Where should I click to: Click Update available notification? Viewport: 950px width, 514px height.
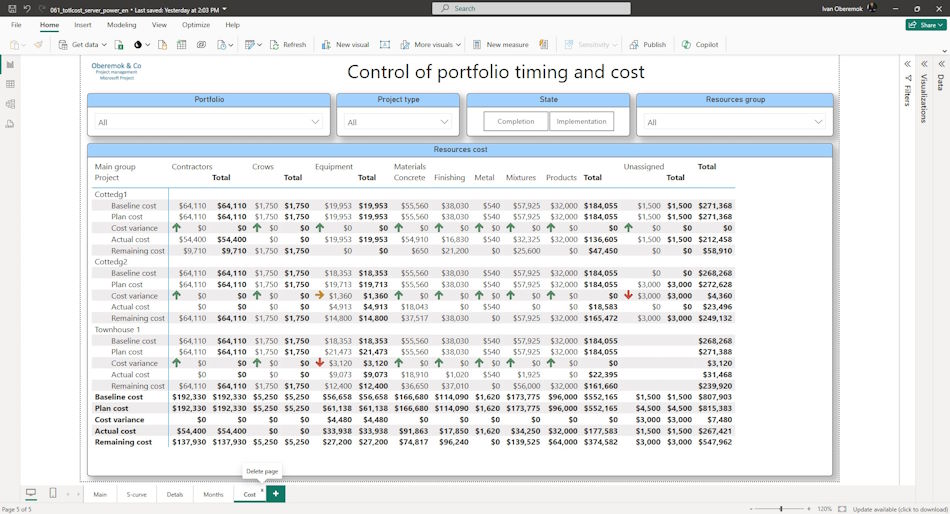(899, 509)
